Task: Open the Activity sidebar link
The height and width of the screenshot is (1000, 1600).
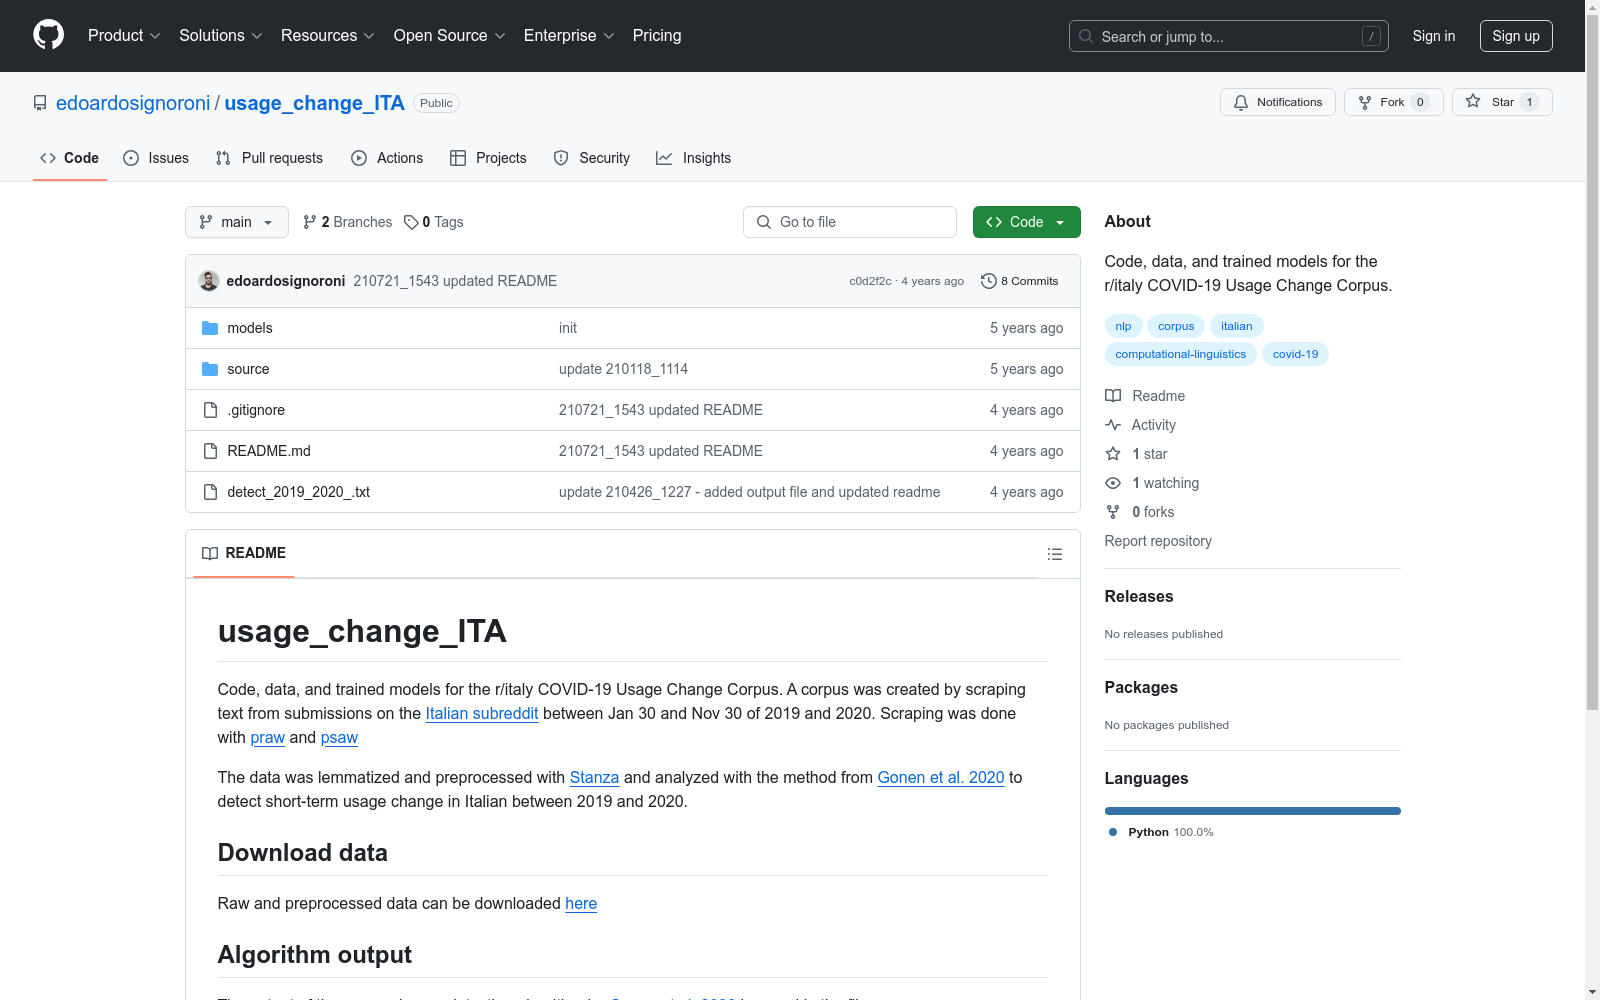Action: (1141, 425)
